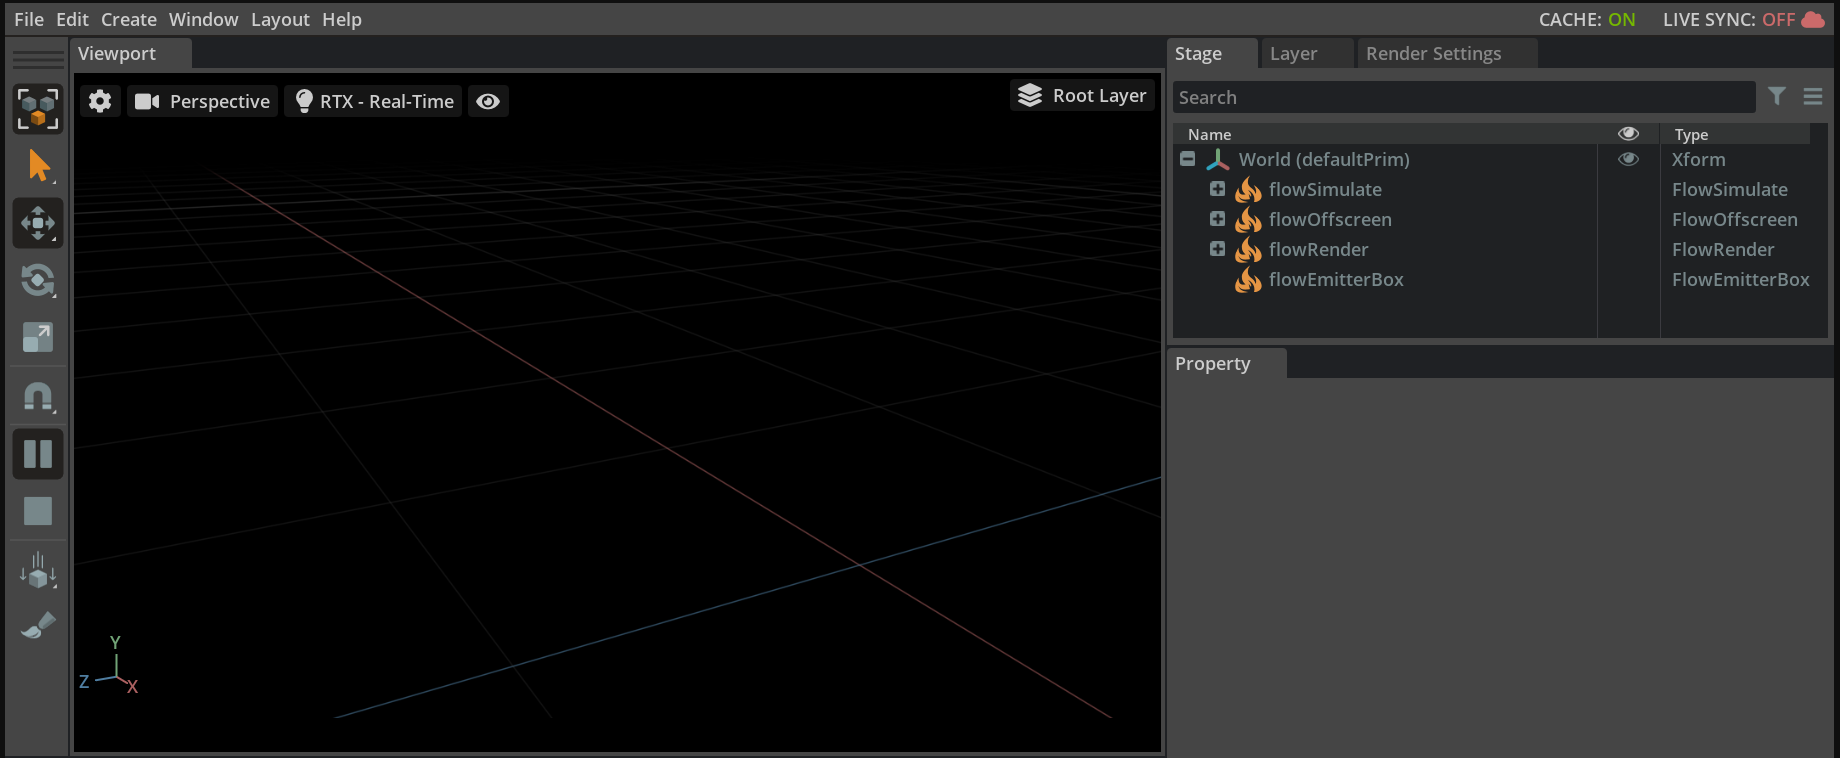
Task: Toggle visibility of World prim eye
Action: tap(1628, 159)
